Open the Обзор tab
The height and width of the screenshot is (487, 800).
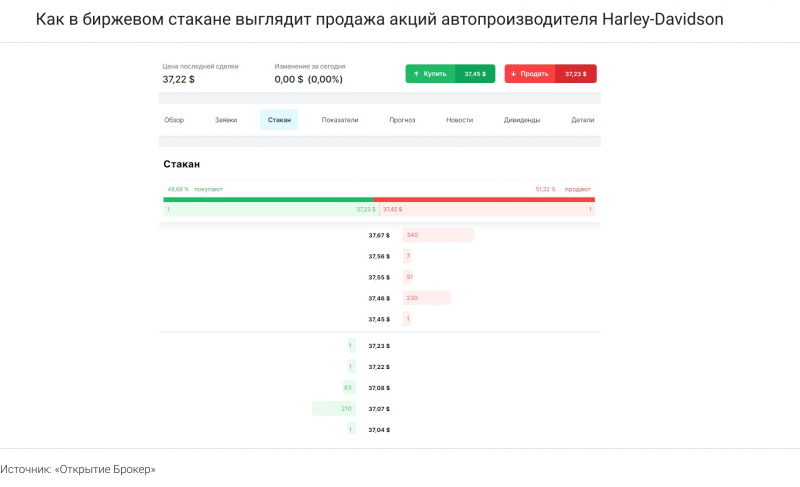click(x=174, y=120)
